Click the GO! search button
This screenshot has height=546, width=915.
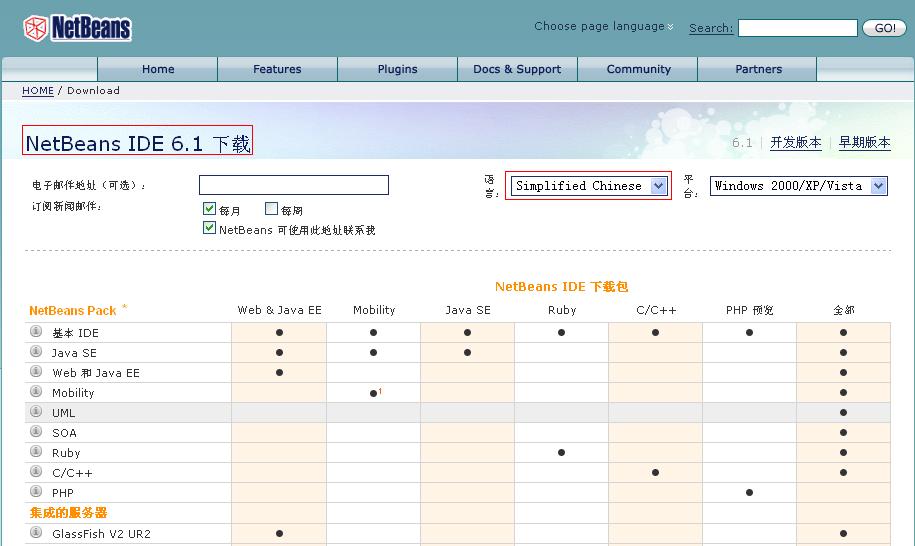(885, 28)
